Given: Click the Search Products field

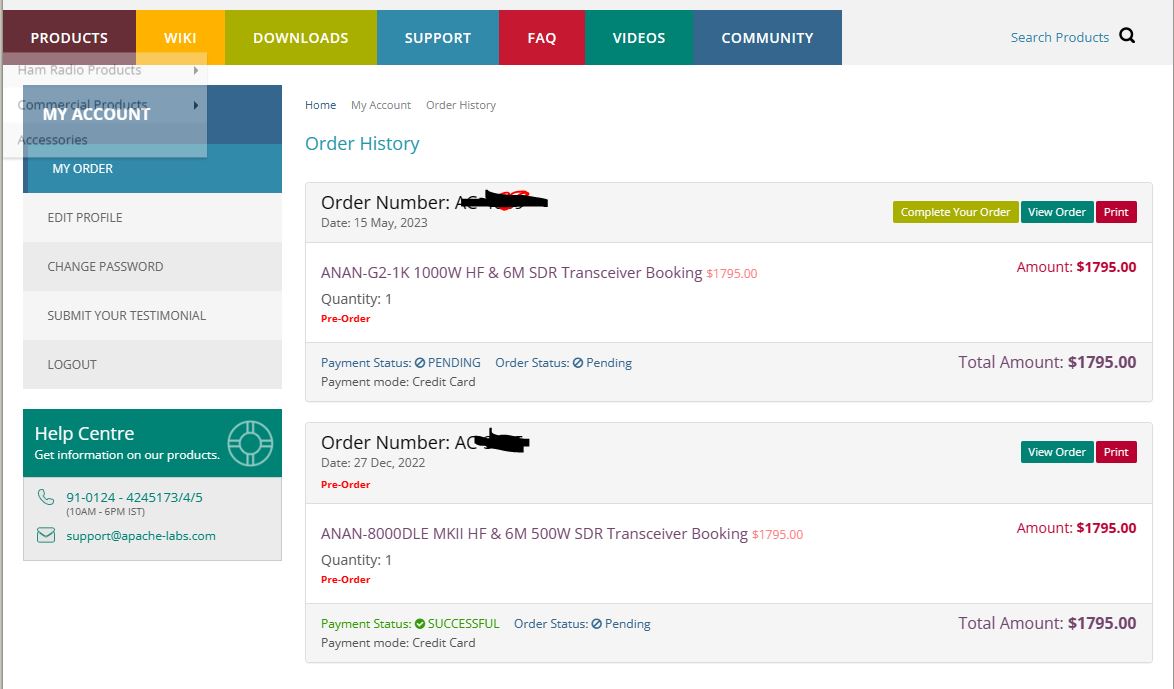Looking at the screenshot, I should 1059,37.
